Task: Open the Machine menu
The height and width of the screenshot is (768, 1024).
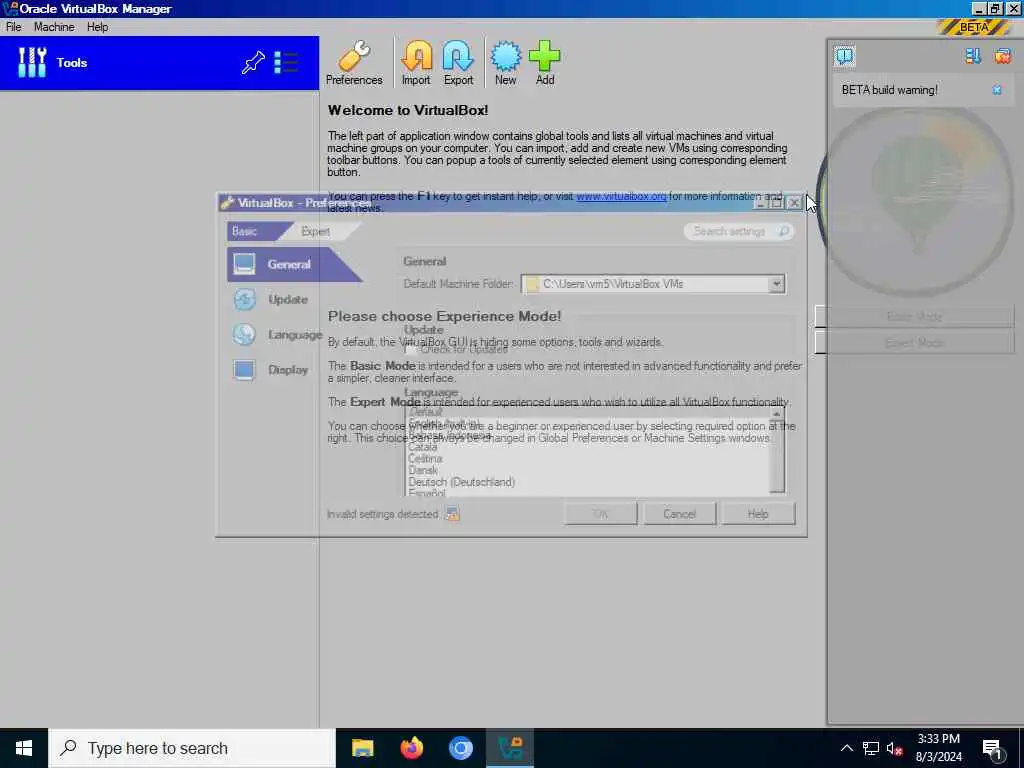Action: [54, 27]
